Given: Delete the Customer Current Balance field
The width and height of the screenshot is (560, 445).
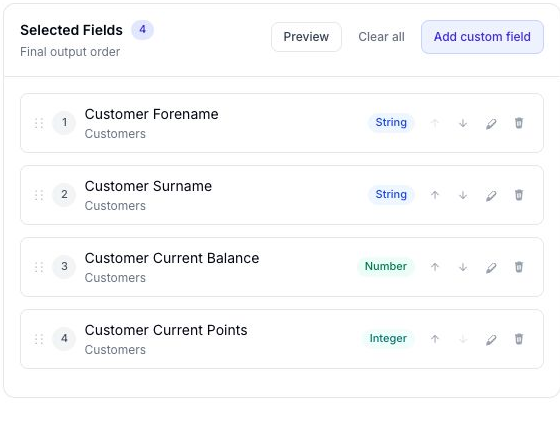Looking at the screenshot, I should [519, 267].
